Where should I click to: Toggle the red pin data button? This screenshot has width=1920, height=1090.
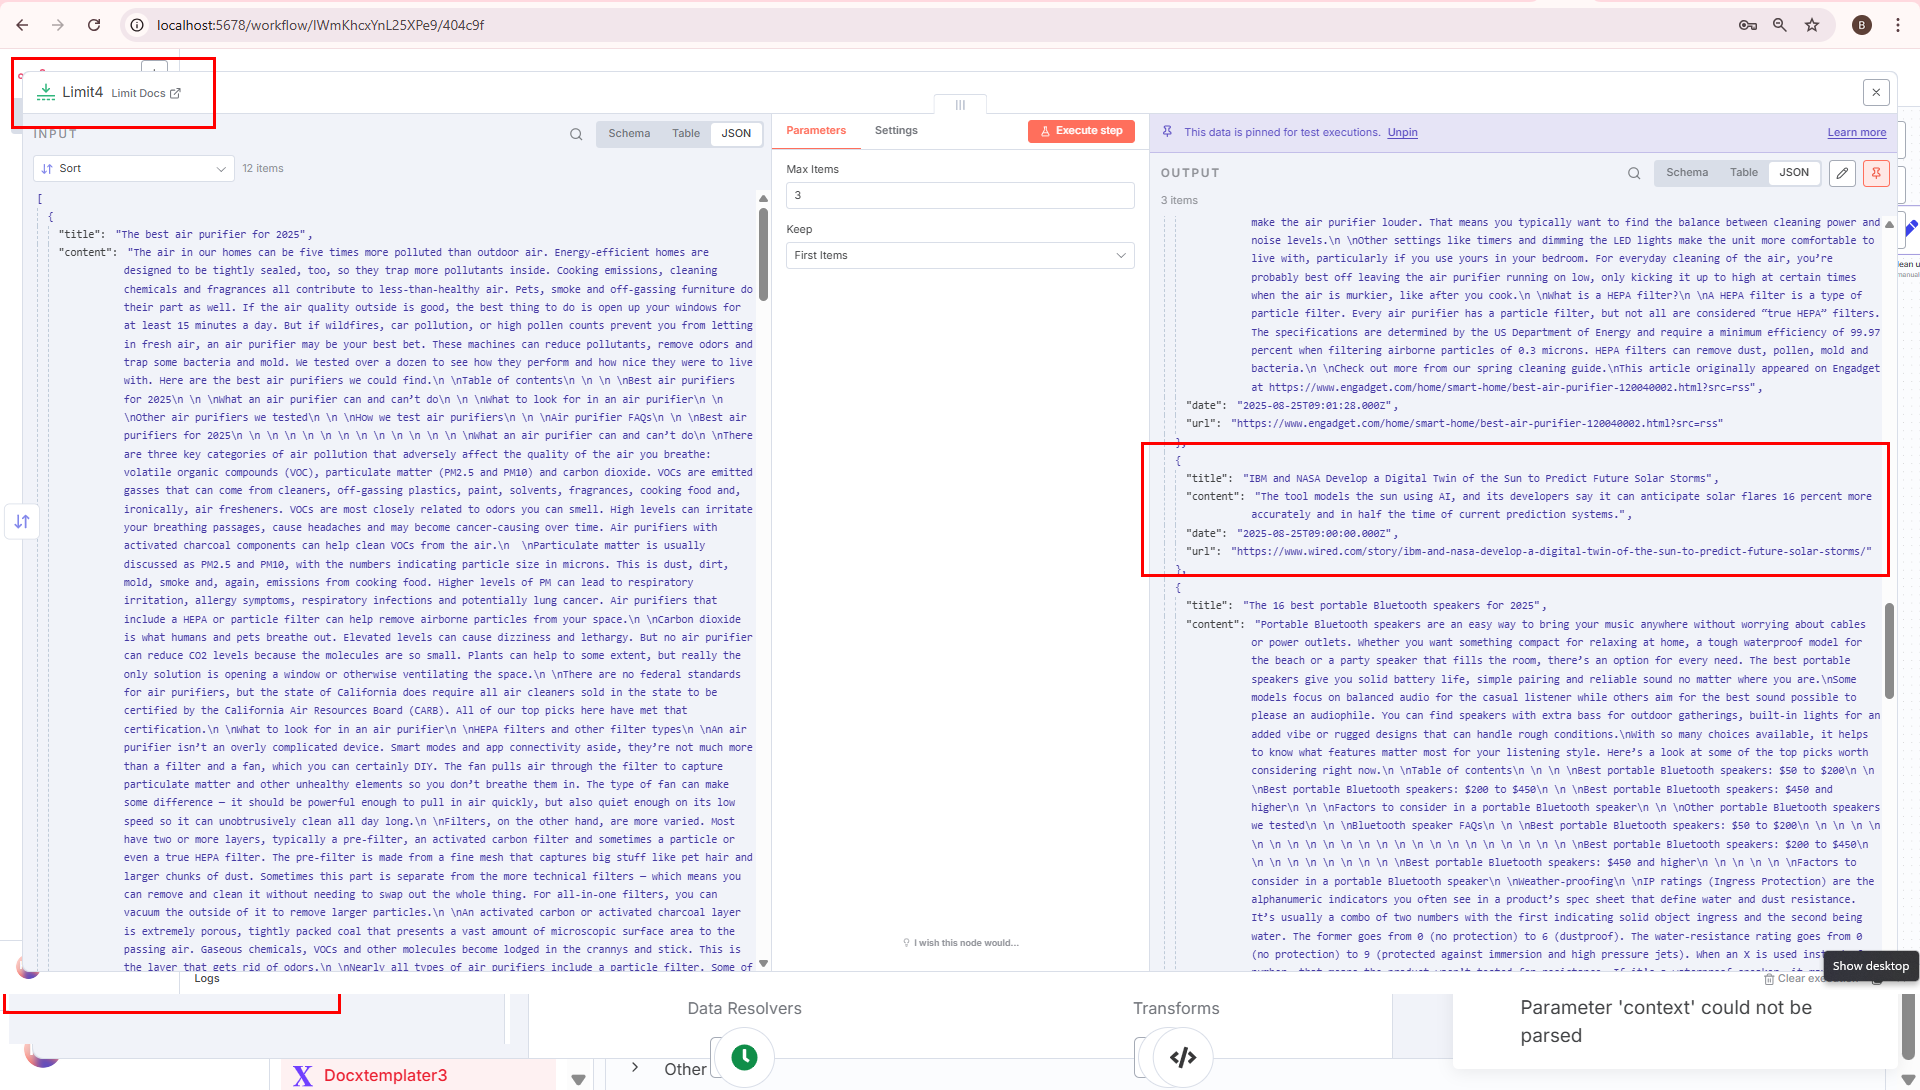tap(1876, 173)
